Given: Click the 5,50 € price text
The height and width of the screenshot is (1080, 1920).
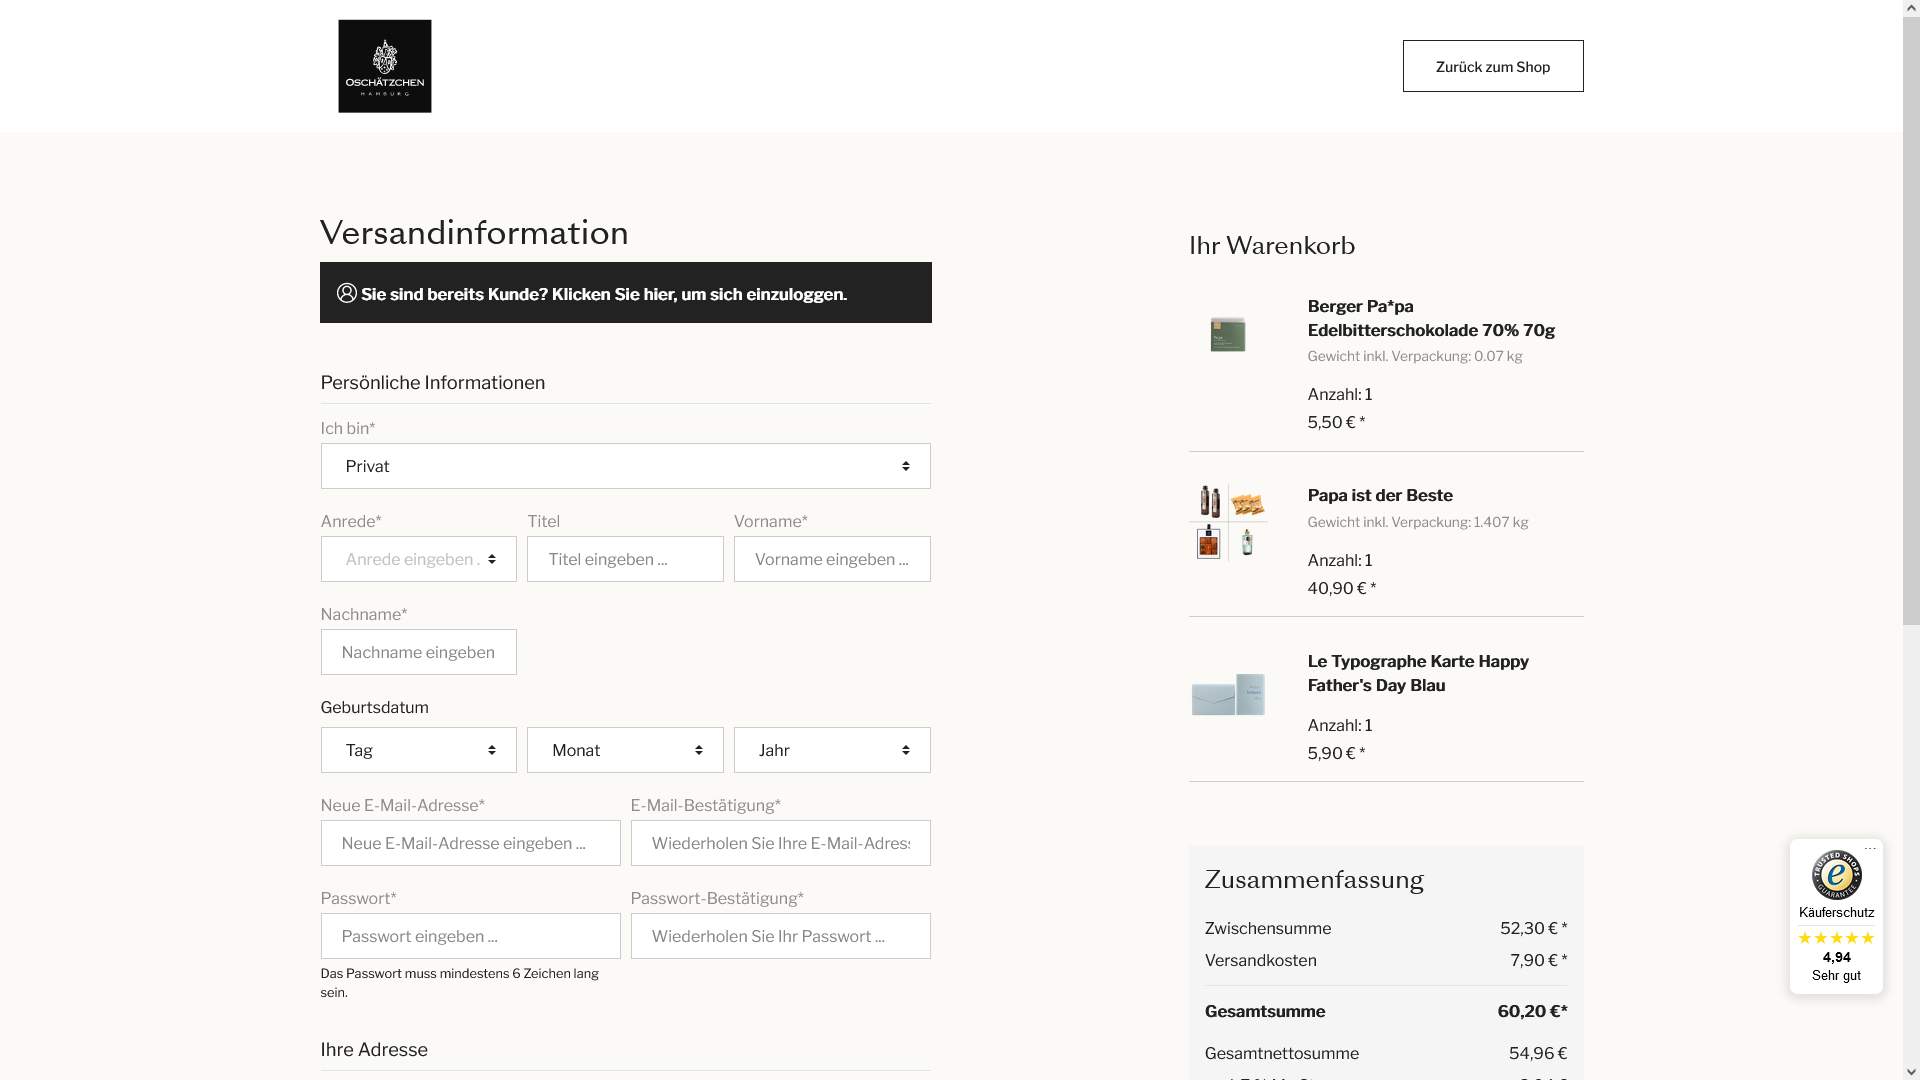Looking at the screenshot, I should [1337, 422].
